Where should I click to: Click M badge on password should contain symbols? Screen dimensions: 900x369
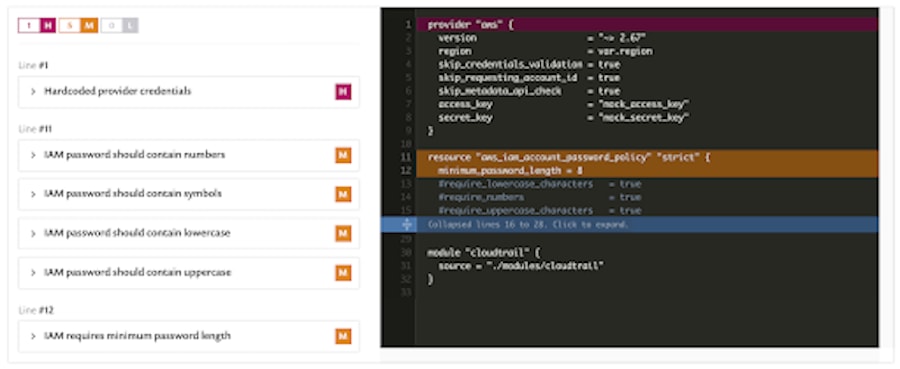[343, 195]
